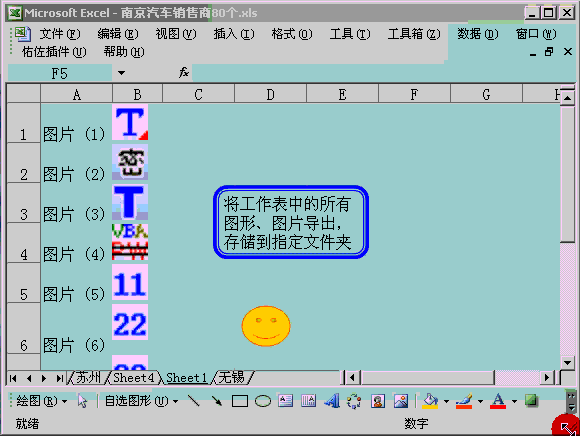Expand the Name Box dropdown
This screenshot has height=436, width=580.
coord(121,73)
